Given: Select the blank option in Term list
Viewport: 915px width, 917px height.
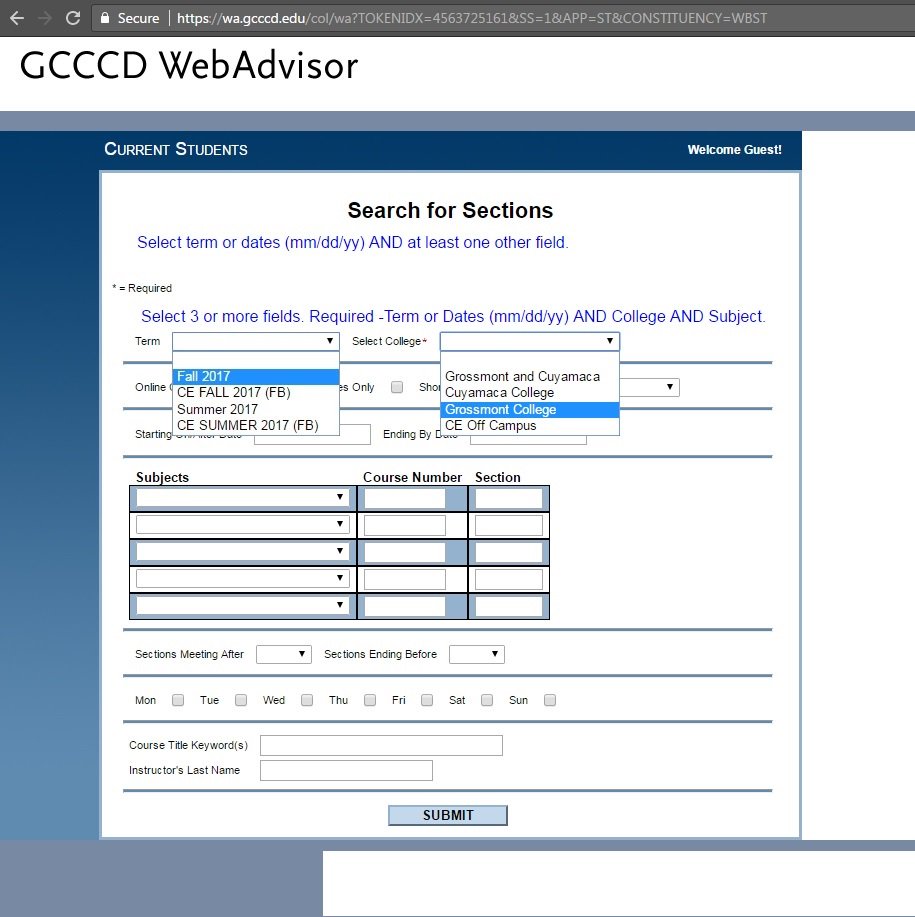Looking at the screenshot, I should point(255,360).
